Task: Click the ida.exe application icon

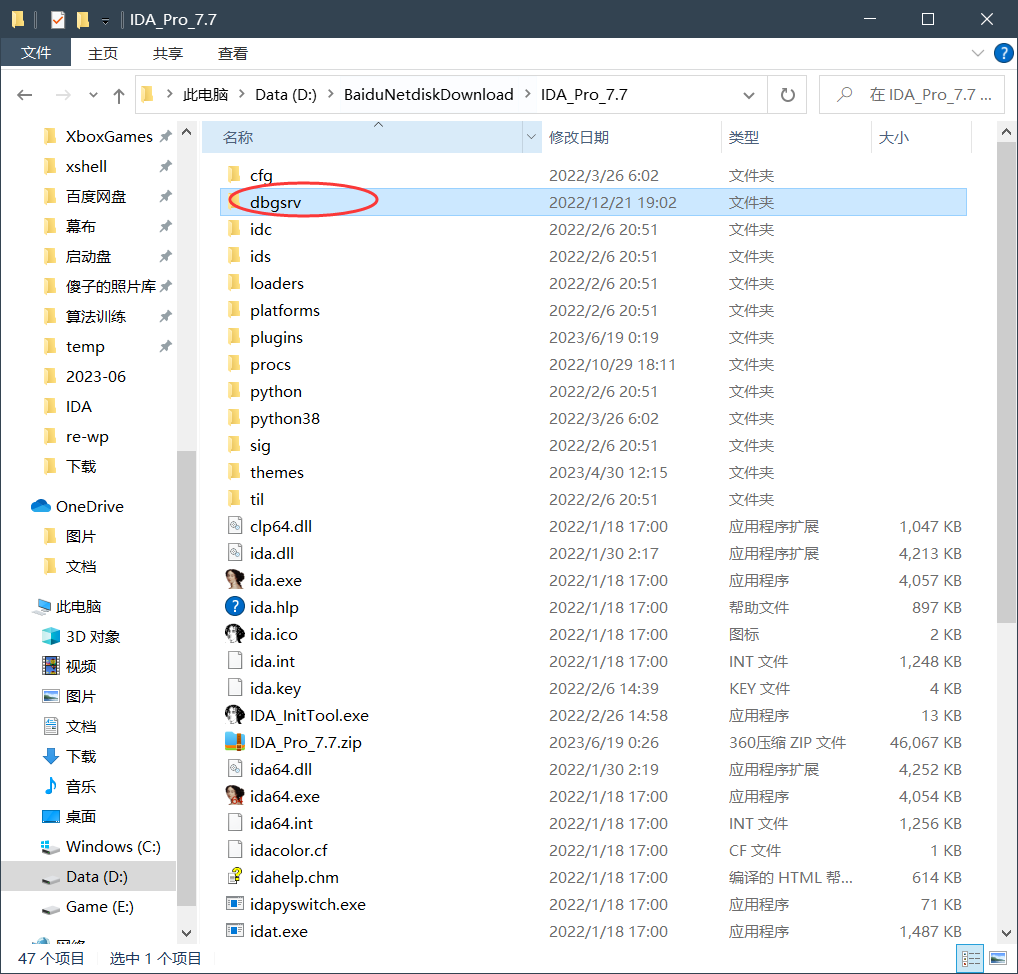Action: (234, 580)
